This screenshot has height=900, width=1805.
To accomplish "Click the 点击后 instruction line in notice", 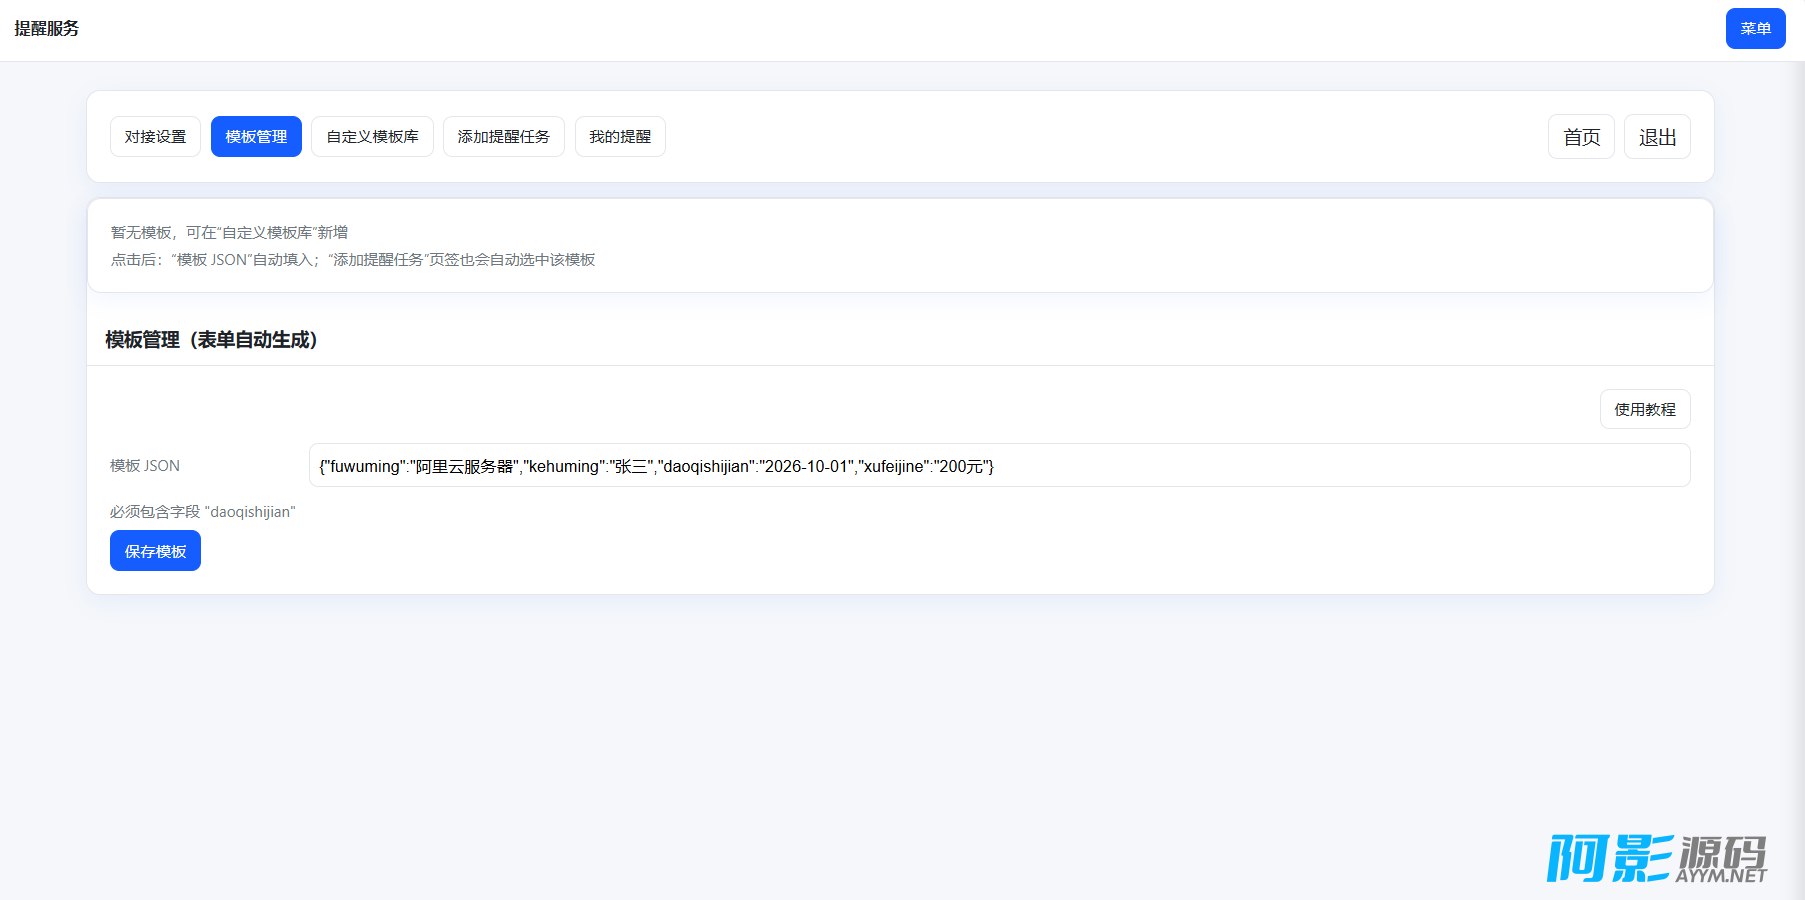I will [x=352, y=260].
